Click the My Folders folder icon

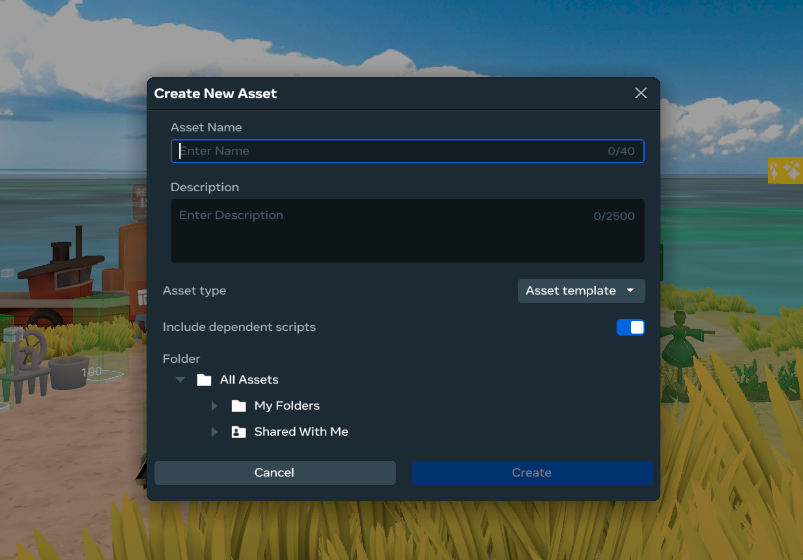[x=238, y=406]
